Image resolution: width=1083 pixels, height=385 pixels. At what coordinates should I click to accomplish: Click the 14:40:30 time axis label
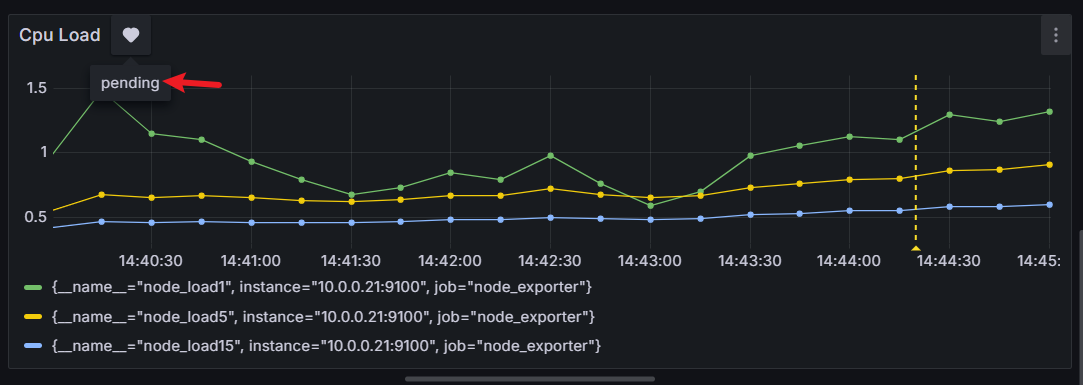pyautogui.click(x=151, y=261)
